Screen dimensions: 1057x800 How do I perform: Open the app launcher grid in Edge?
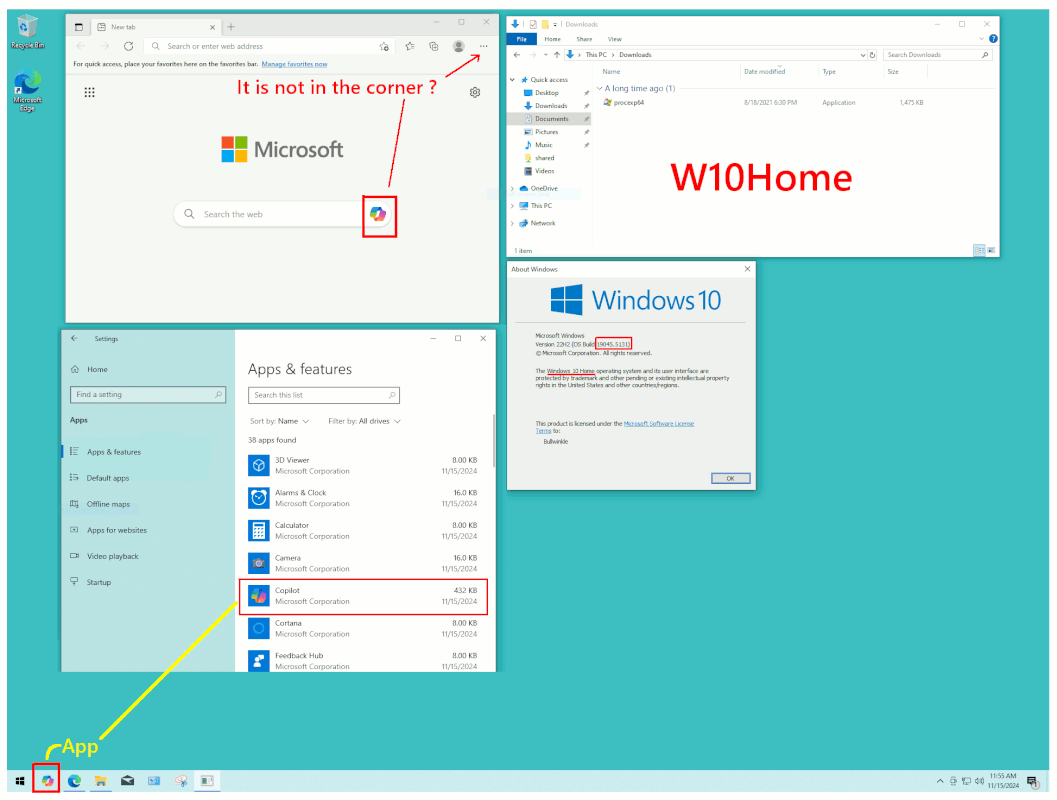pyautogui.click(x=90, y=92)
